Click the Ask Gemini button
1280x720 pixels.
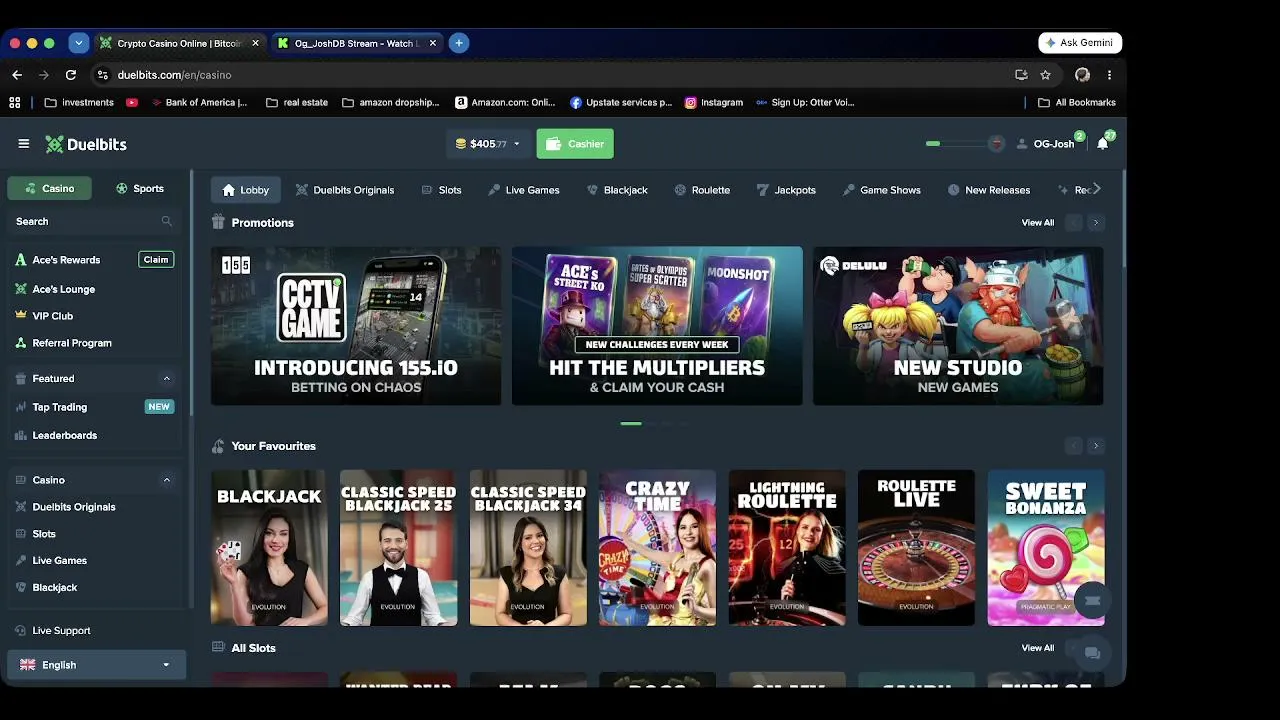pyautogui.click(x=1080, y=43)
